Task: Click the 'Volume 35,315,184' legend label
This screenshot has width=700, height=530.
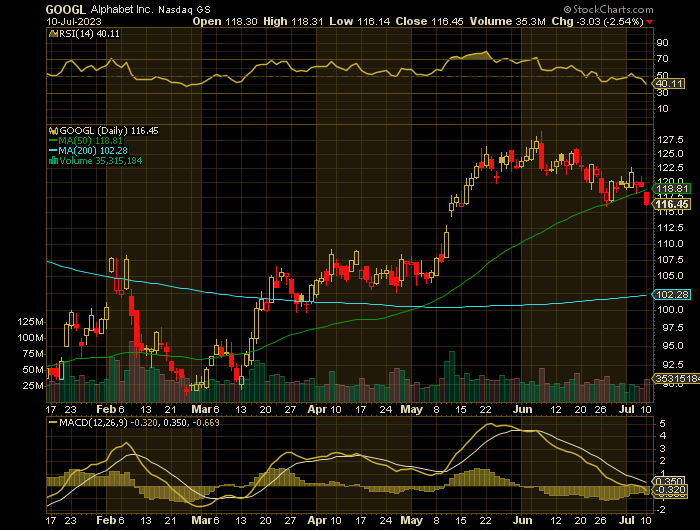Action: coord(100,161)
